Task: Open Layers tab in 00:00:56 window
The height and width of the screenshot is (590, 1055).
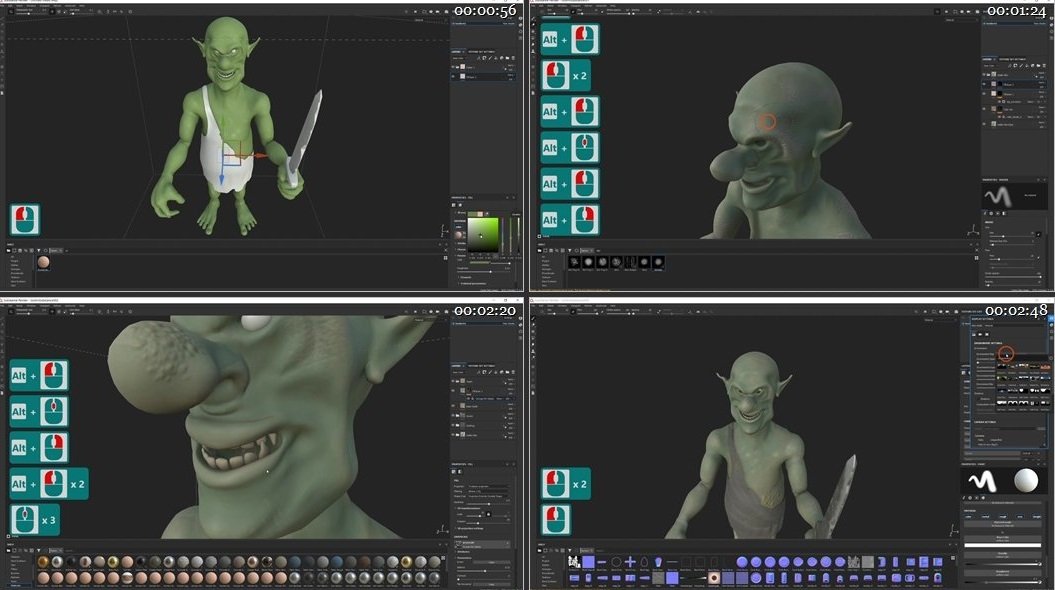Action: click(x=457, y=51)
